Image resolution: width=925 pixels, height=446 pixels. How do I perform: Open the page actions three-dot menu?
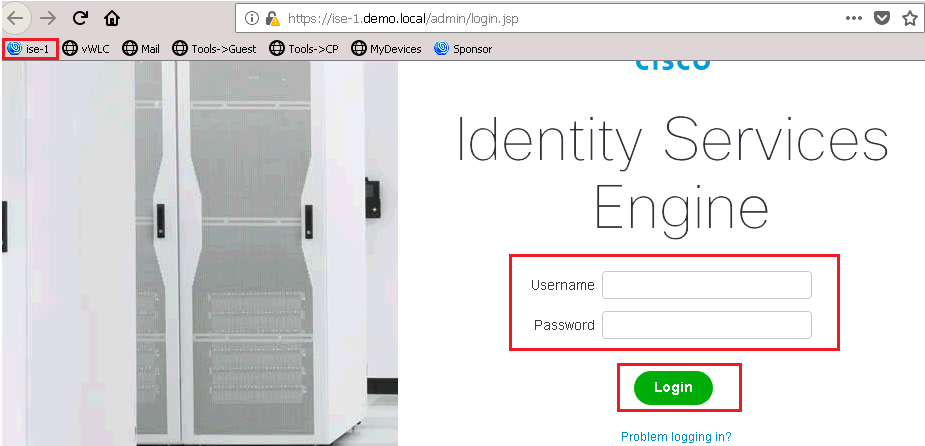coord(854,18)
